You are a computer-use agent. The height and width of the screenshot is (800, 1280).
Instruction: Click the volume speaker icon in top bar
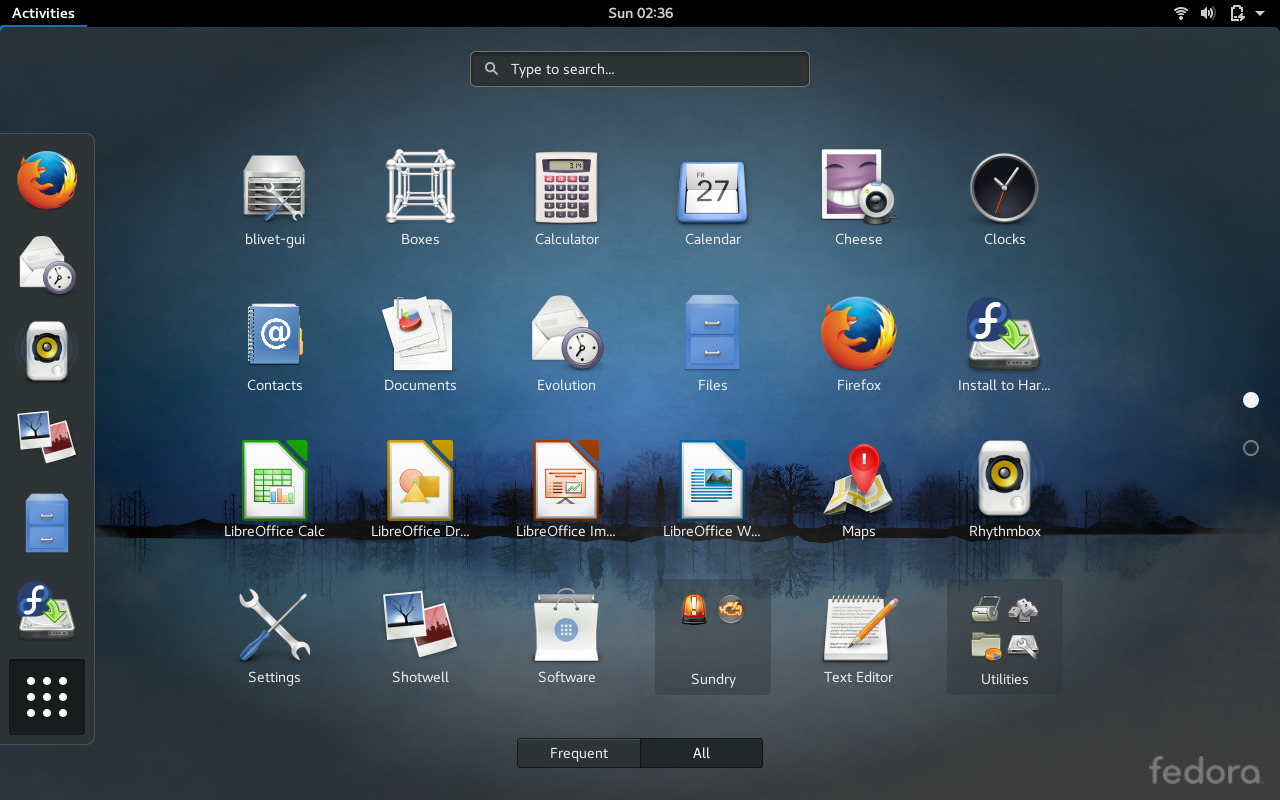pyautogui.click(x=1208, y=13)
